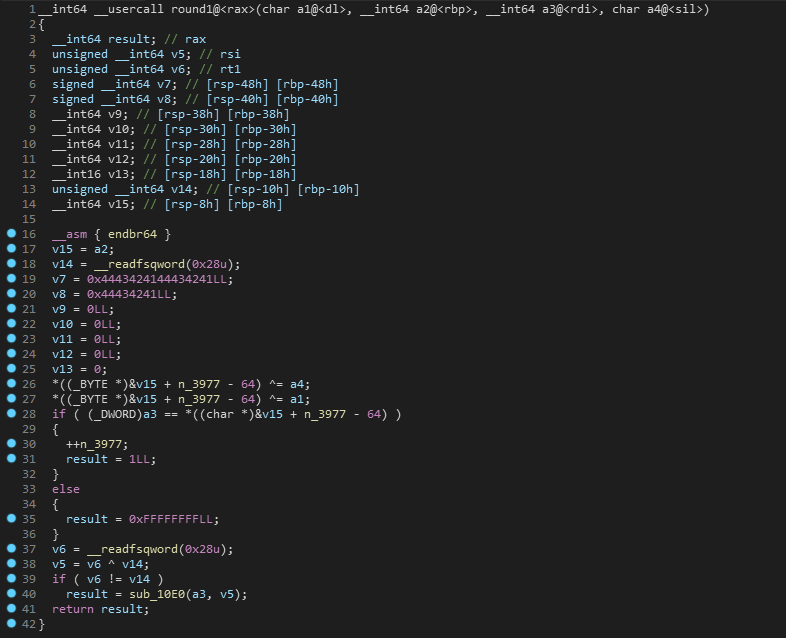Click 'v11 = 0LL;' assignment
This screenshot has width=786, height=638.
point(87,339)
